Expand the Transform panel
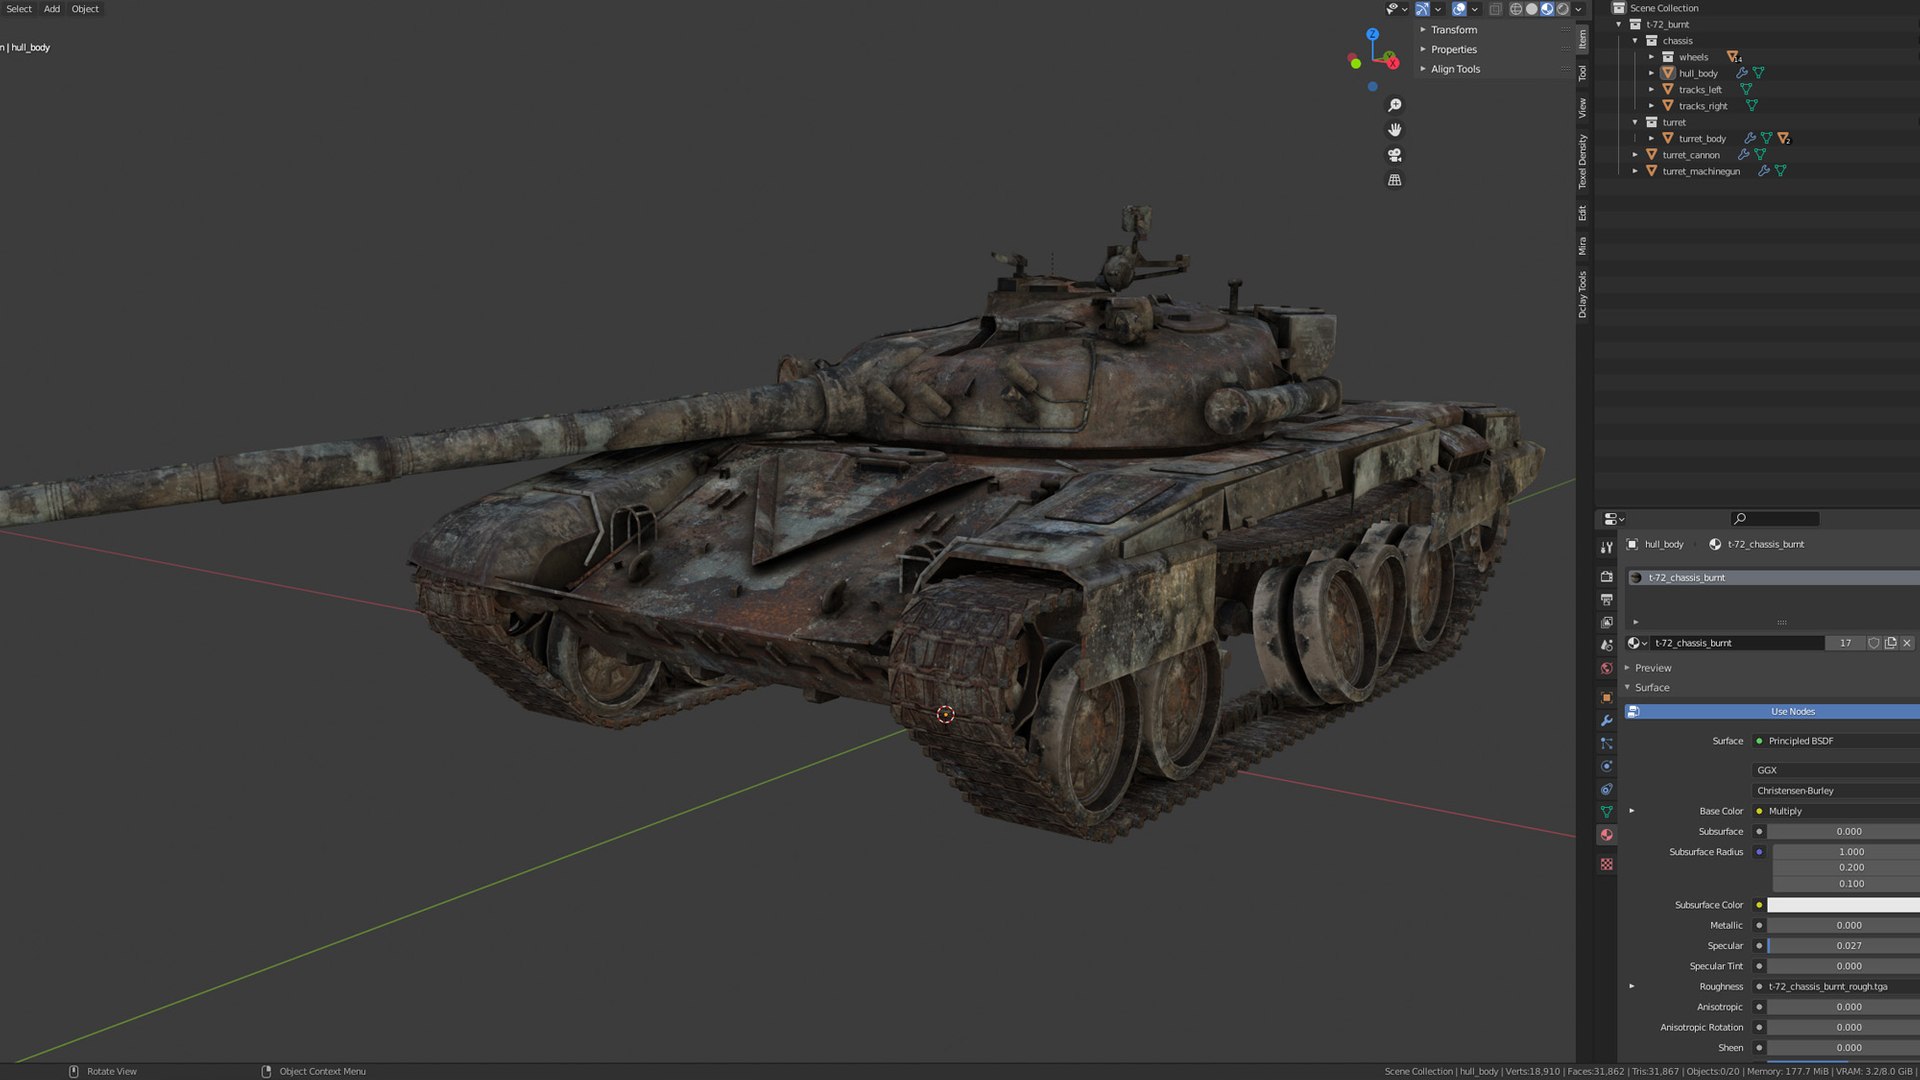The image size is (1920, 1080). [x=1453, y=30]
